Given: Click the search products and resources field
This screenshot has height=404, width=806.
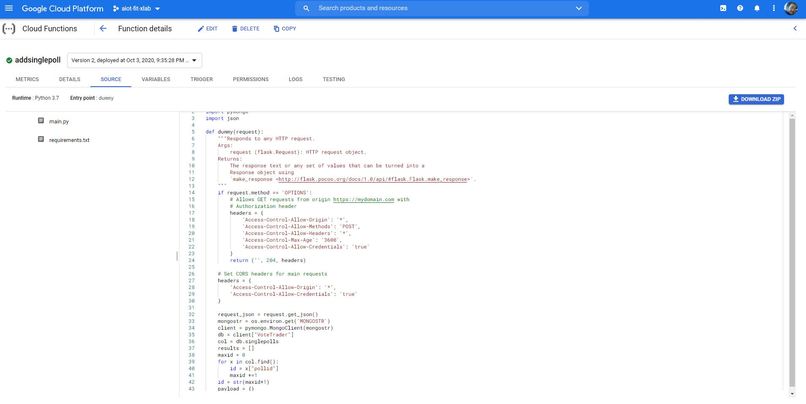Looking at the screenshot, I should click(442, 8).
